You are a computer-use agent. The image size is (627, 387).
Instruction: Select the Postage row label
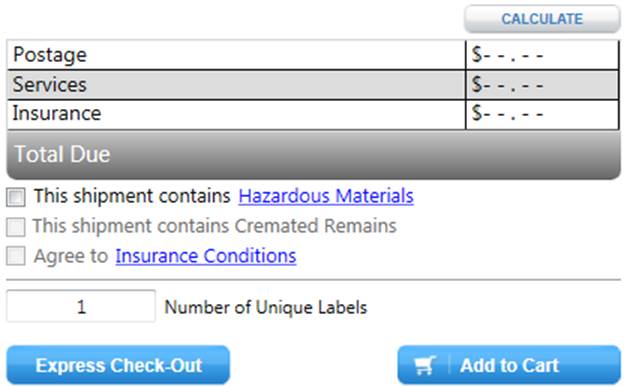click(50, 55)
